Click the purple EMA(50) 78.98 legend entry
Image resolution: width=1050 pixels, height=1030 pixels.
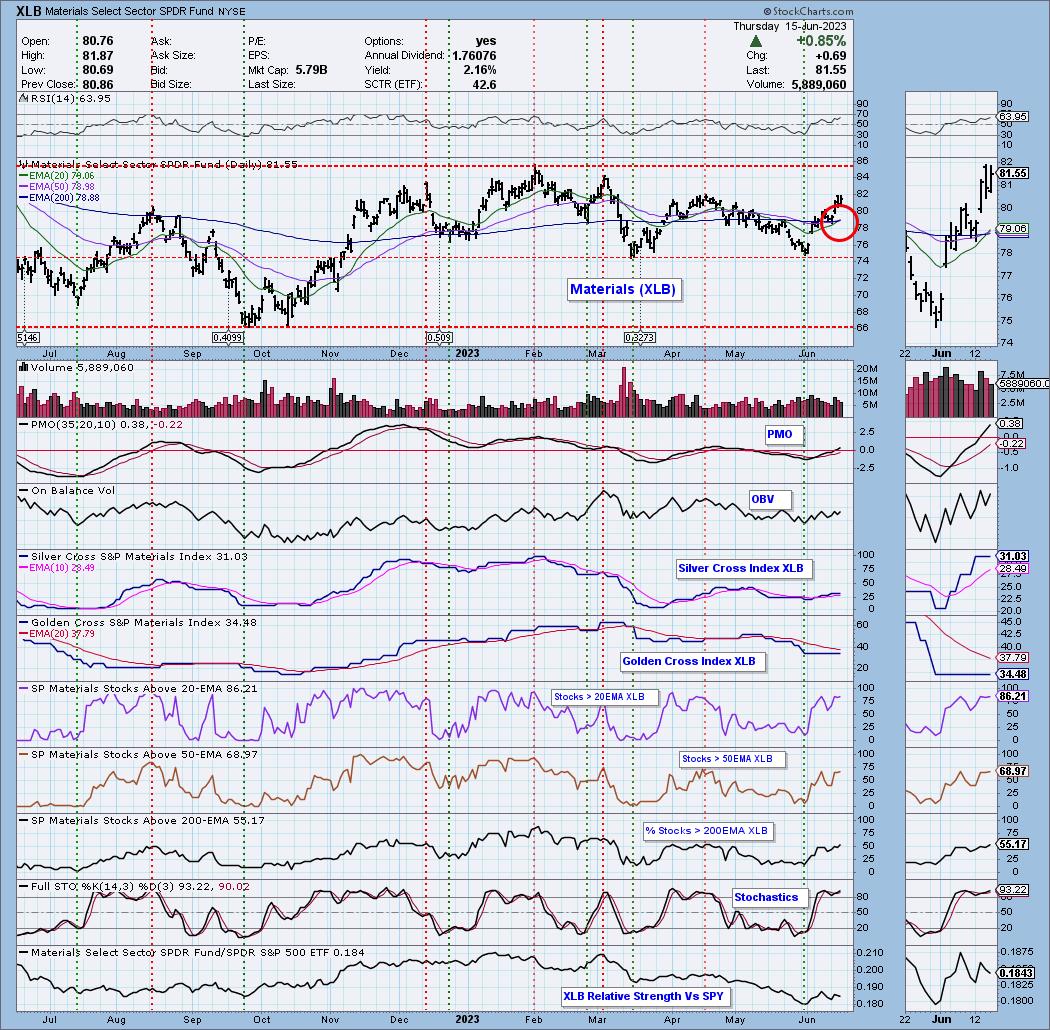[x=57, y=186]
